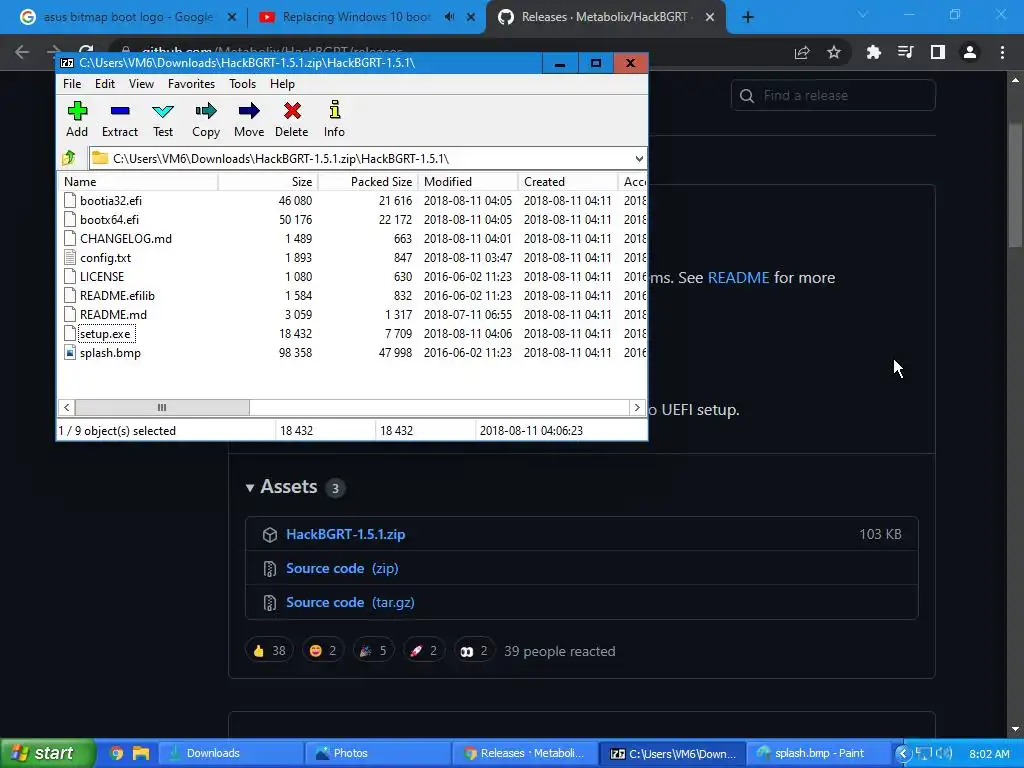The width and height of the screenshot is (1024, 768).
Task: Open the 7-Zip path dropdown arrow
Action: point(639,159)
